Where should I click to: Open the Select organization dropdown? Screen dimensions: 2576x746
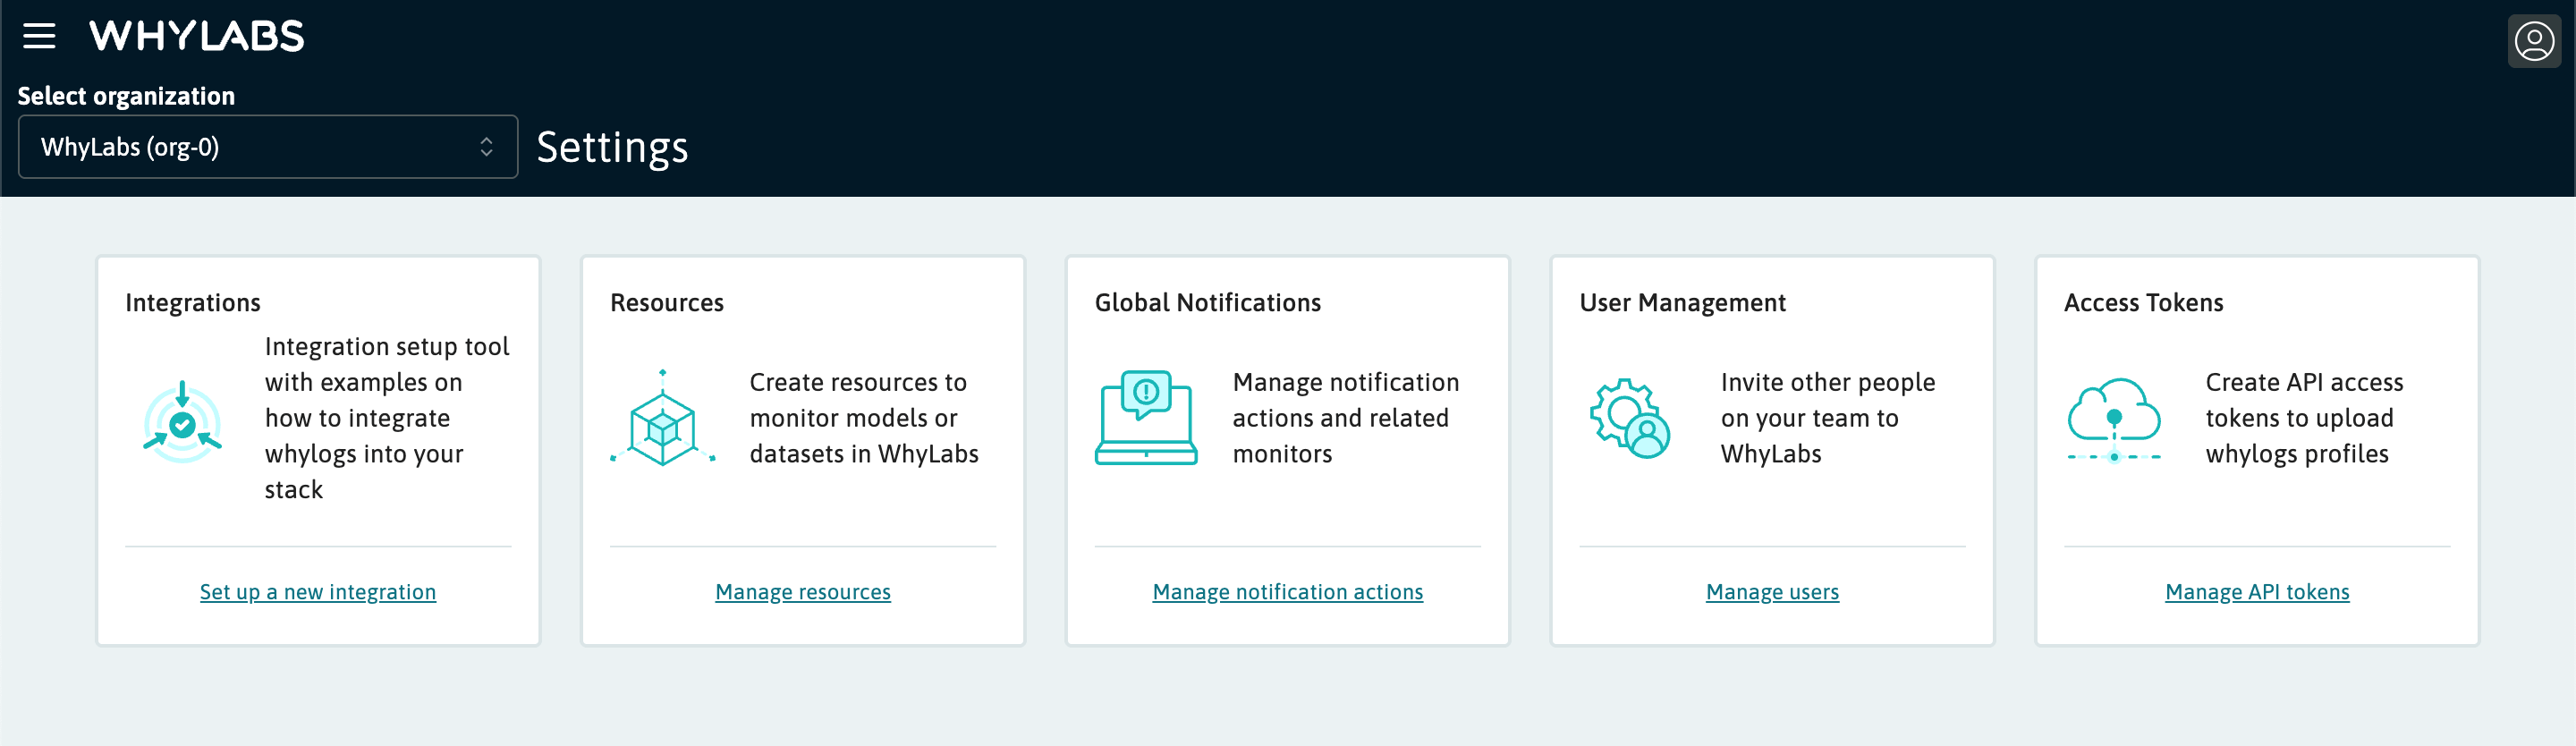(x=268, y=147)
